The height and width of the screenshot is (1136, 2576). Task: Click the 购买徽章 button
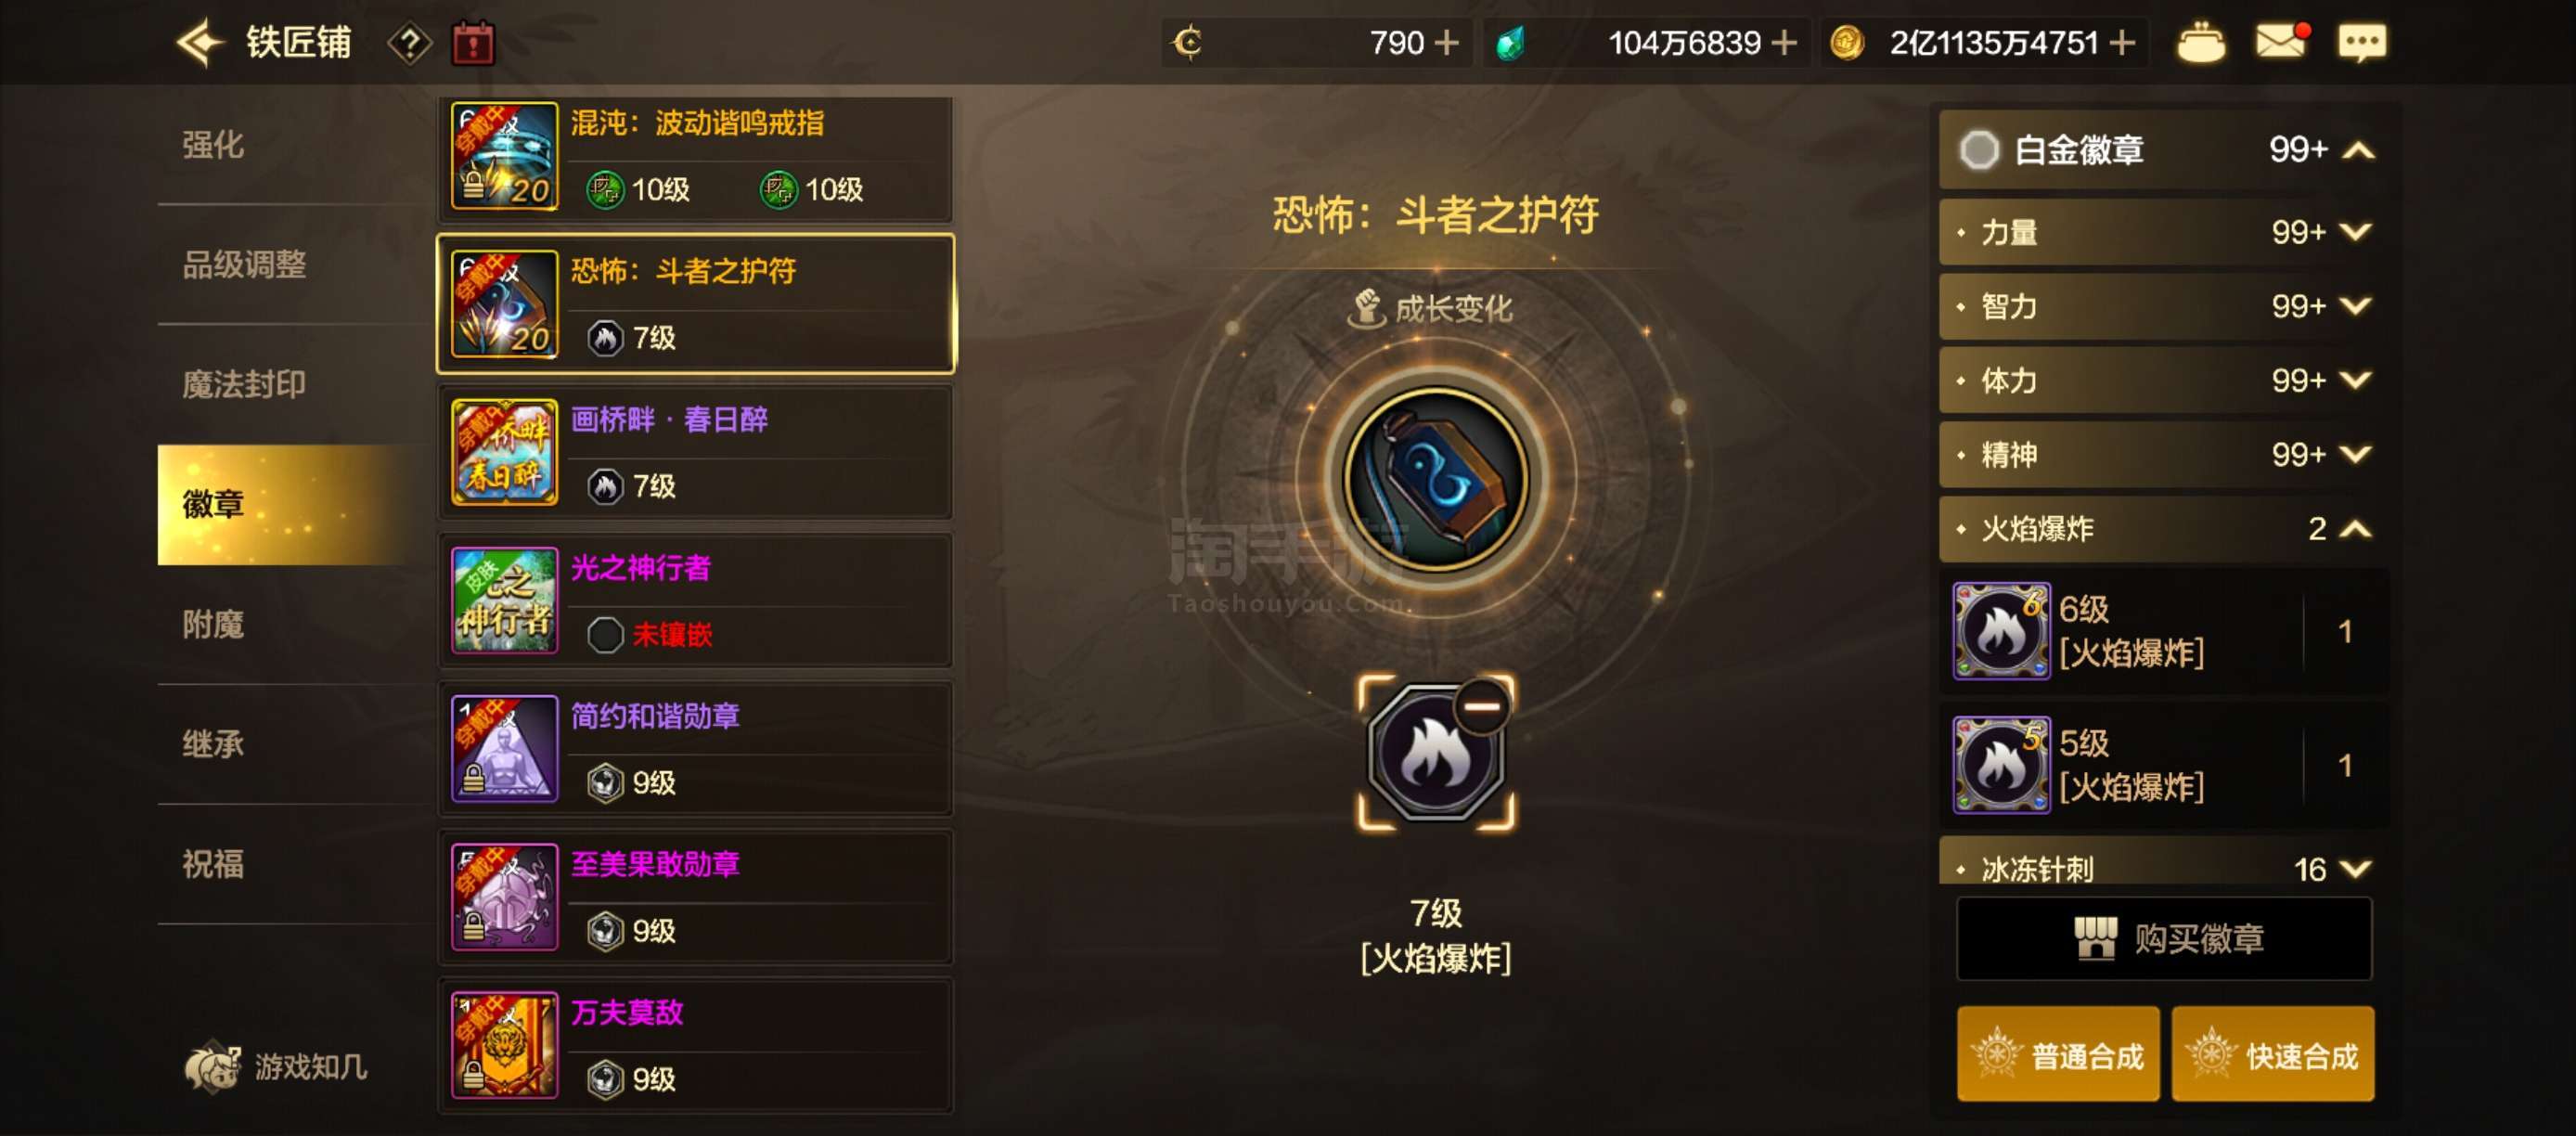2164,939
